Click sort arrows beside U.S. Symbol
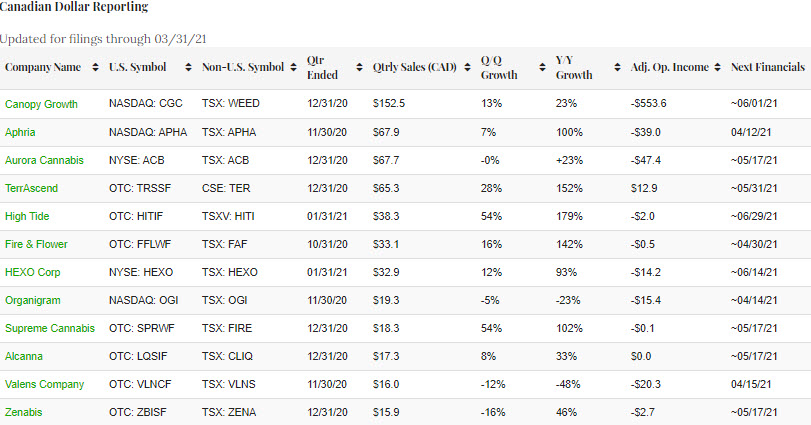The image size is (811, 425). (189, 68)
